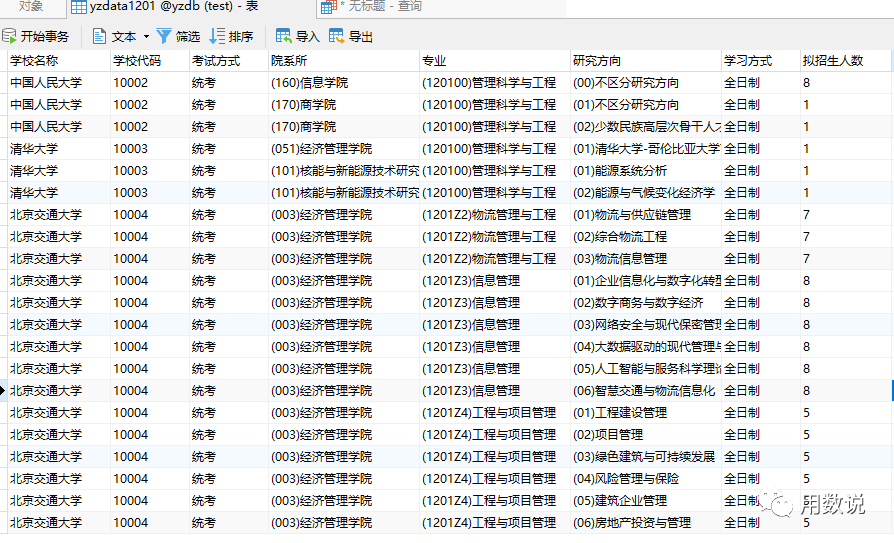Click the row marker of the (06)智慧交通与物流信息化 row
Viewport: 894px width, 543px height.
[3, 391]
